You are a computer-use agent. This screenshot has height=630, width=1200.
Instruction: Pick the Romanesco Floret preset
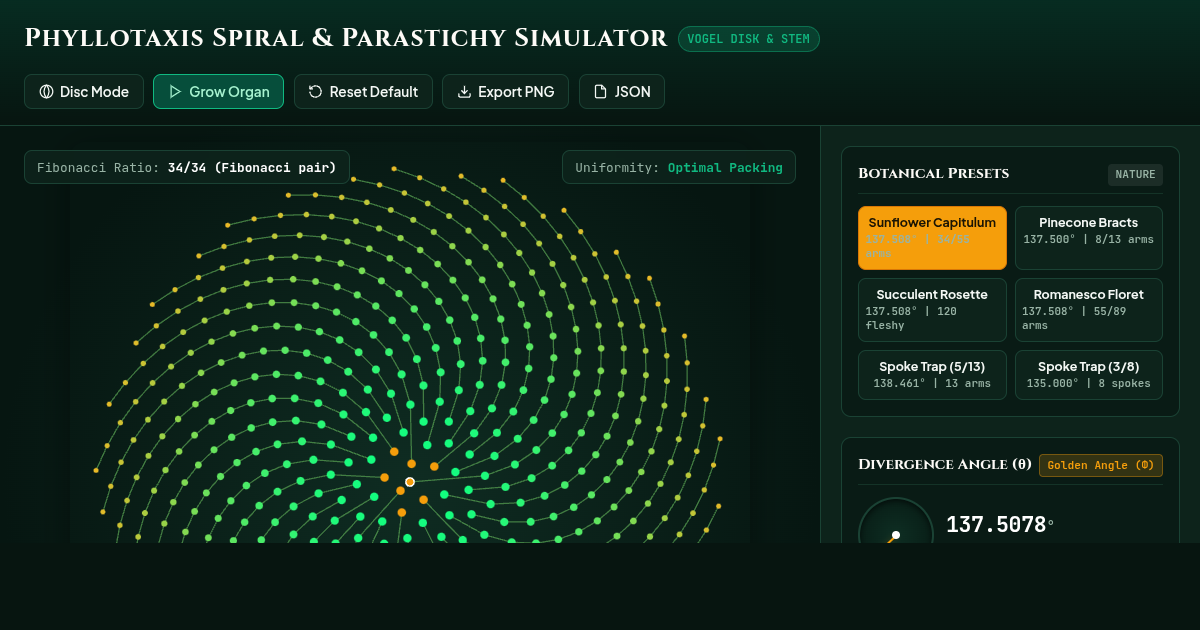[1089, 310]
